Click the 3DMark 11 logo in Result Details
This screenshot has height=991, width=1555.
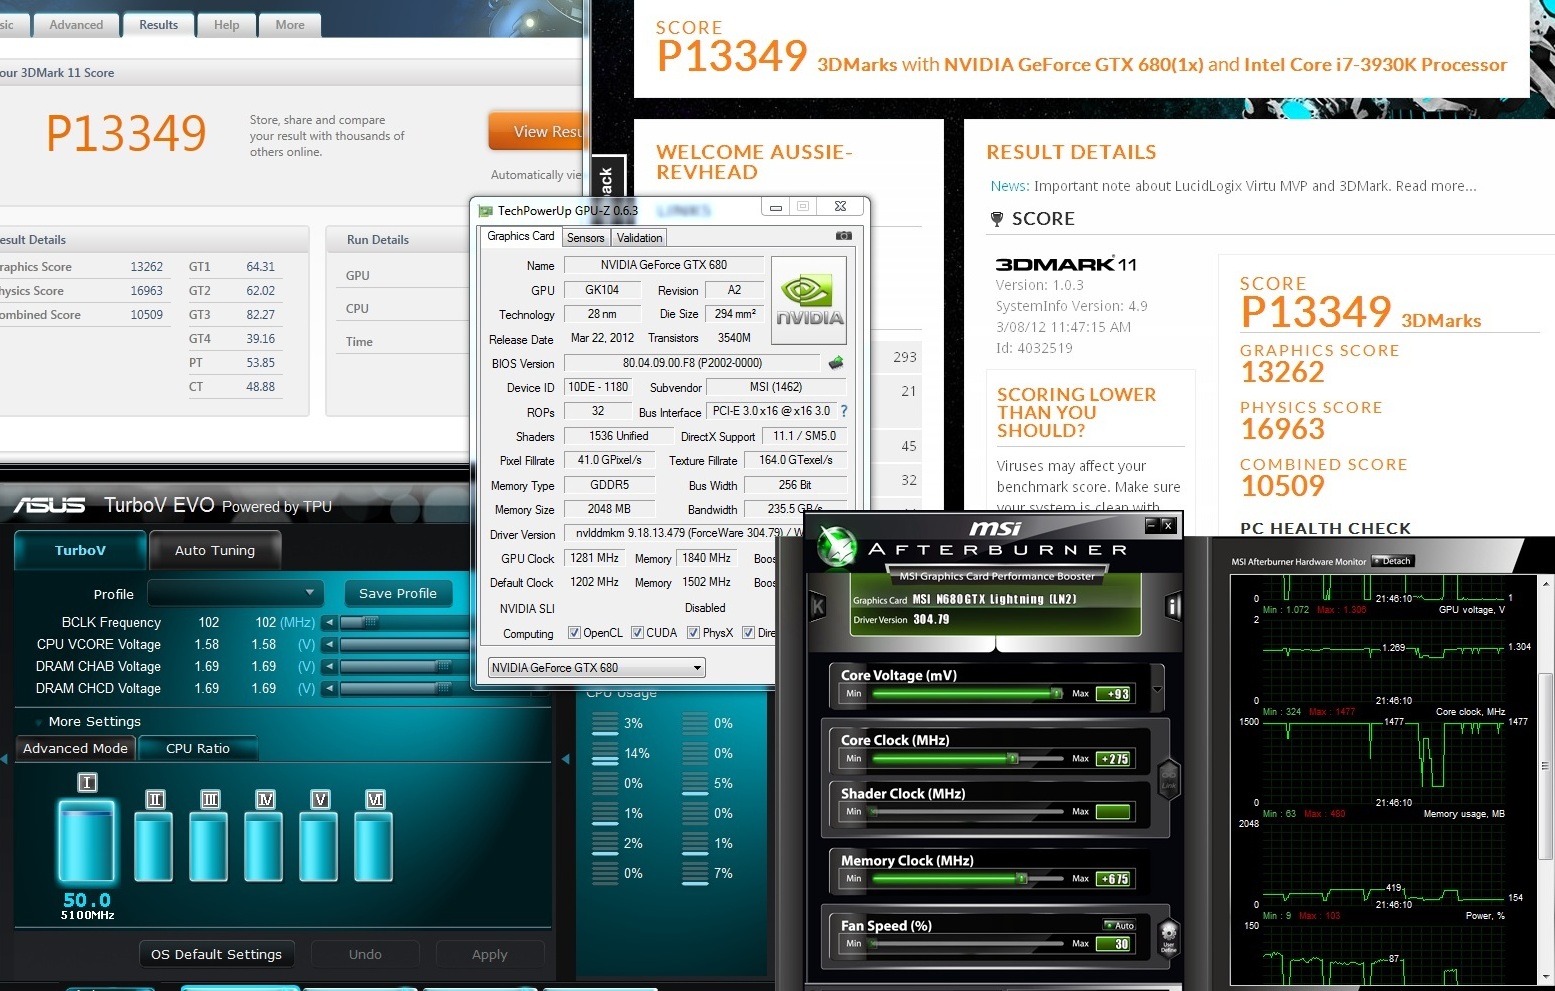click(x=1065, y=264)
